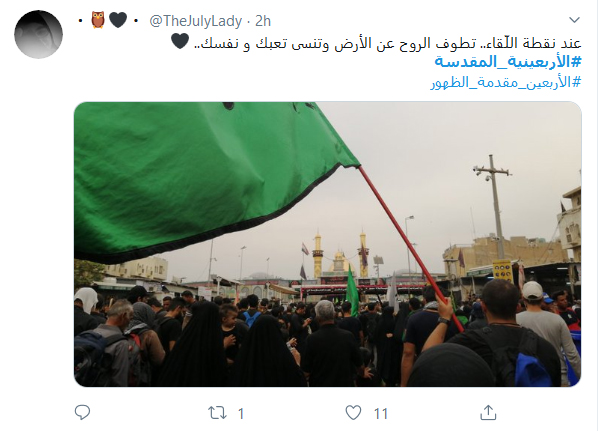Open the round profile avatar picture
Image resolution: width=598 pixels, height=431 pixels.
[39, 34]
